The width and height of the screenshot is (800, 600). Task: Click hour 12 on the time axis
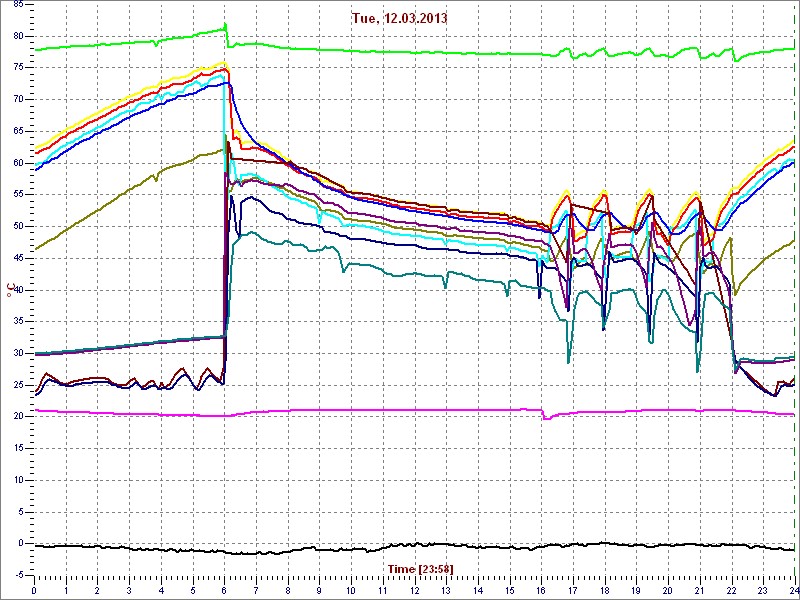pyautogui.click(x=414, y=590)
